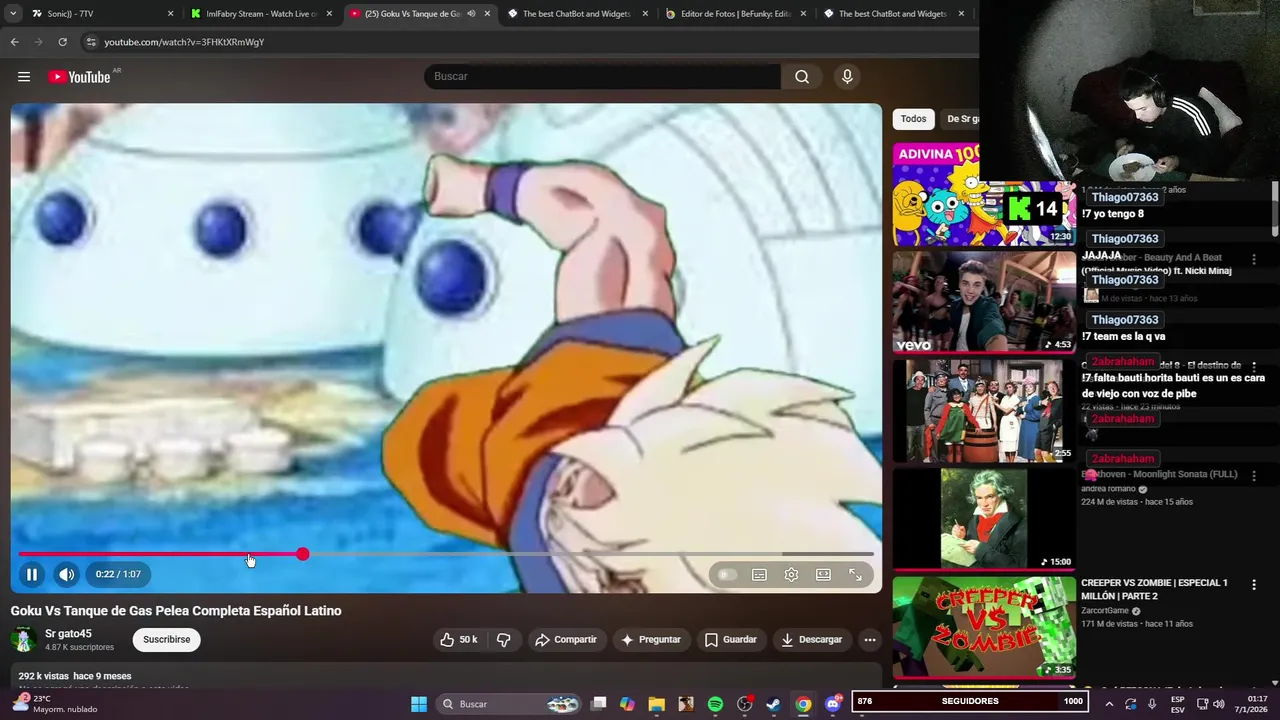This screenshot has height=720, width=1280.
Task: Click the YouTube Buscar search field
Action: (x=602, y=77)
